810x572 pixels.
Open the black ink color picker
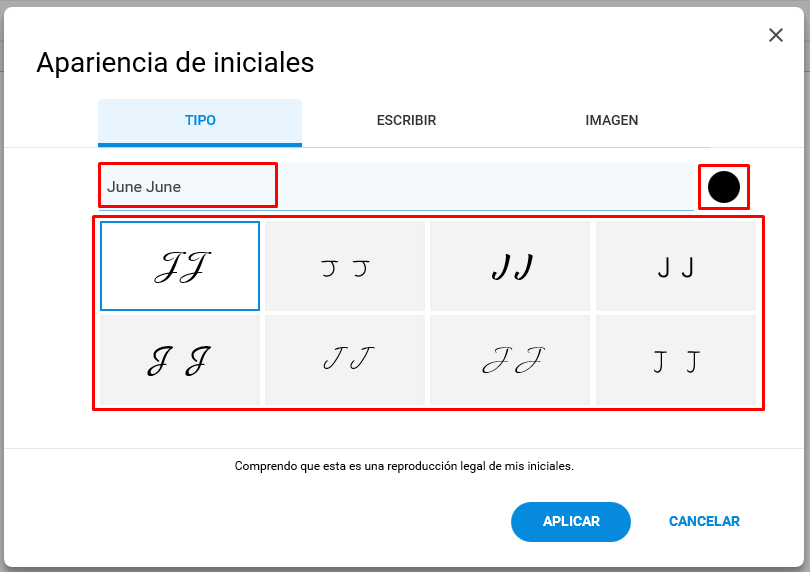click(724, 187)
